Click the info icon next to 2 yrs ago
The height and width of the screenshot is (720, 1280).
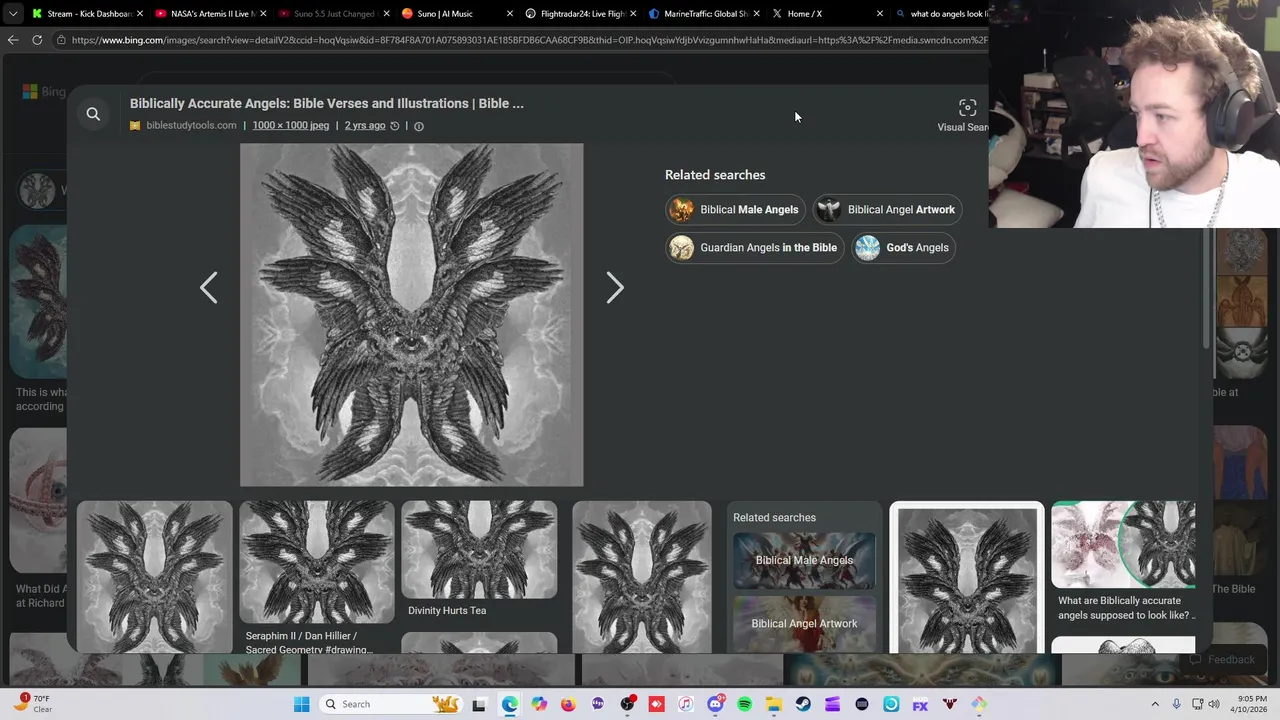[419, 126]
